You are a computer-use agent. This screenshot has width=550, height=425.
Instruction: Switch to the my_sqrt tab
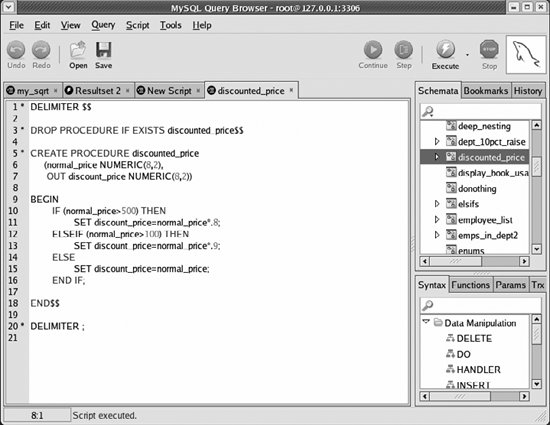tap(33, 91)
